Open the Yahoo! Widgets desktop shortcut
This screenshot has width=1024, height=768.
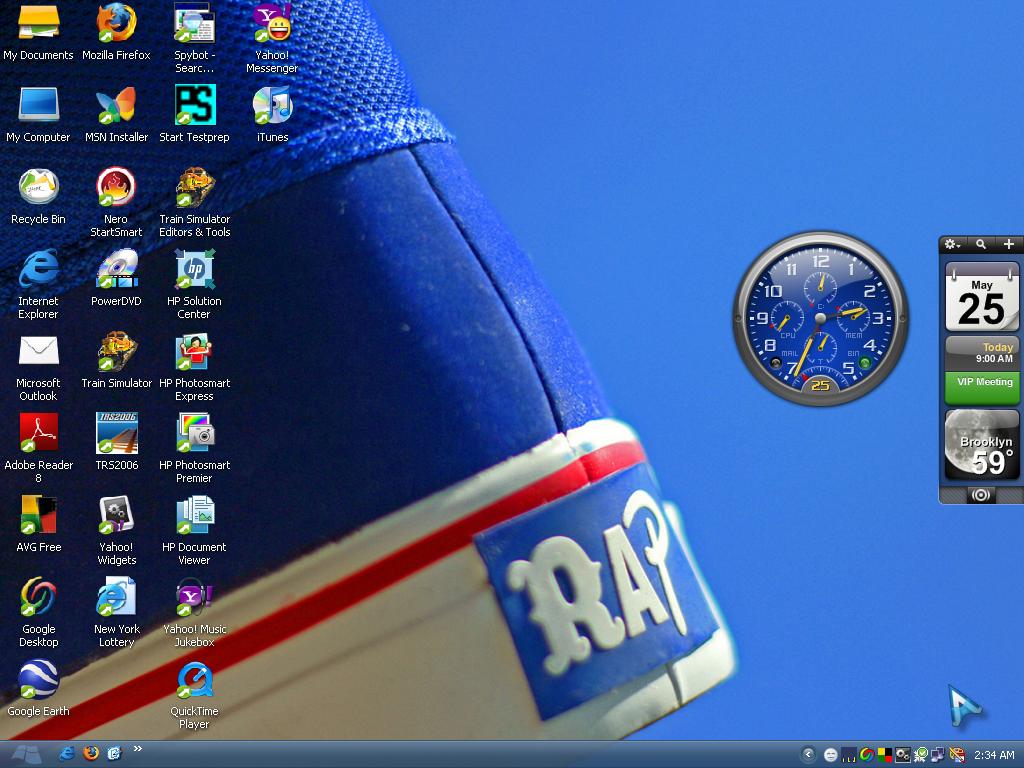click(116, 530)
